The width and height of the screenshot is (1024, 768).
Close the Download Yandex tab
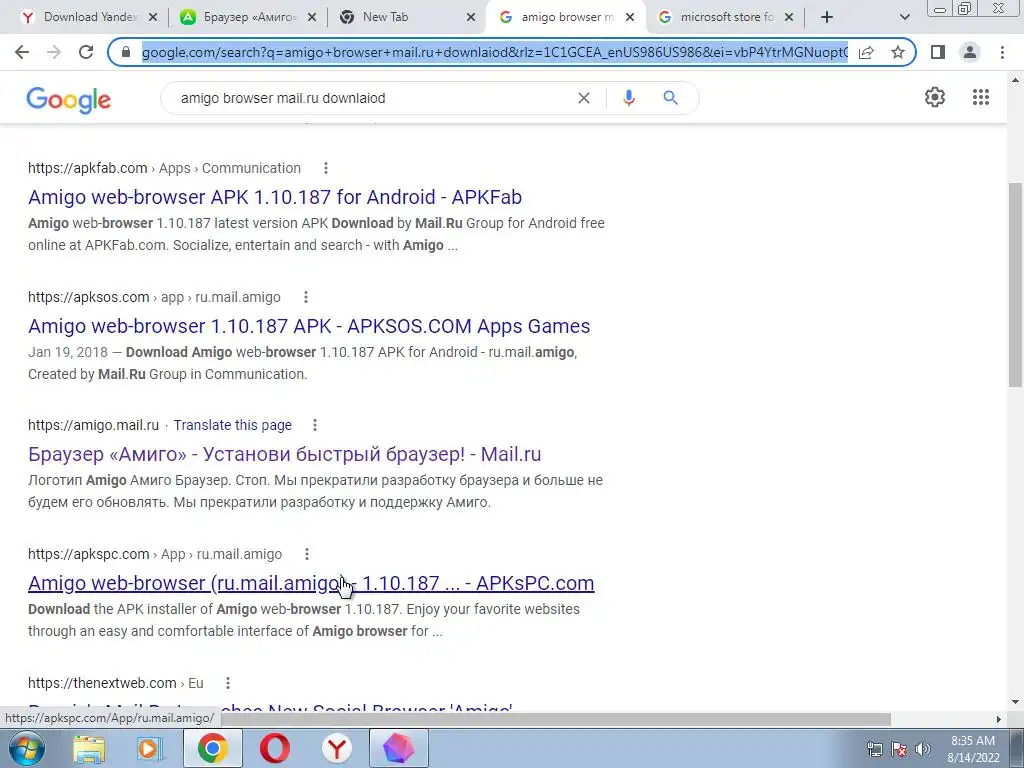pyautogui.click(x=153, y=17)
